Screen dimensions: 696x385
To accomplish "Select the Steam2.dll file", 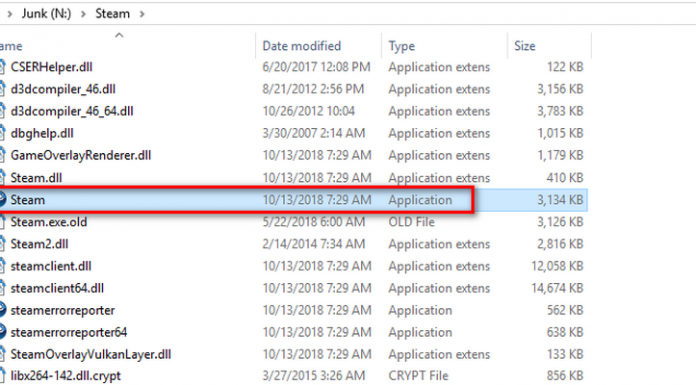I will pos(40,244).
